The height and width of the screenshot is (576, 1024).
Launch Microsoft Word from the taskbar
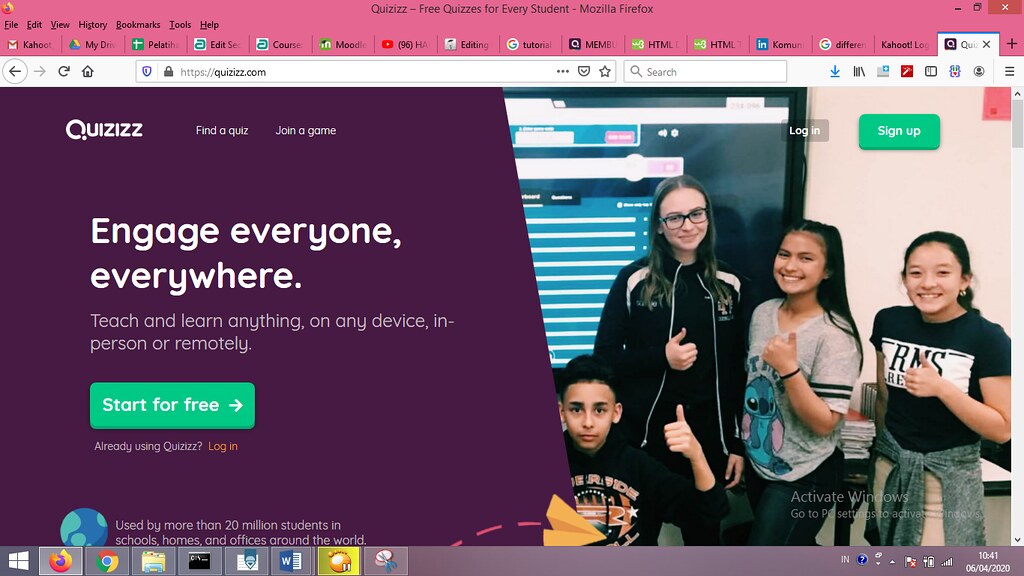click(x=292, y=561)
